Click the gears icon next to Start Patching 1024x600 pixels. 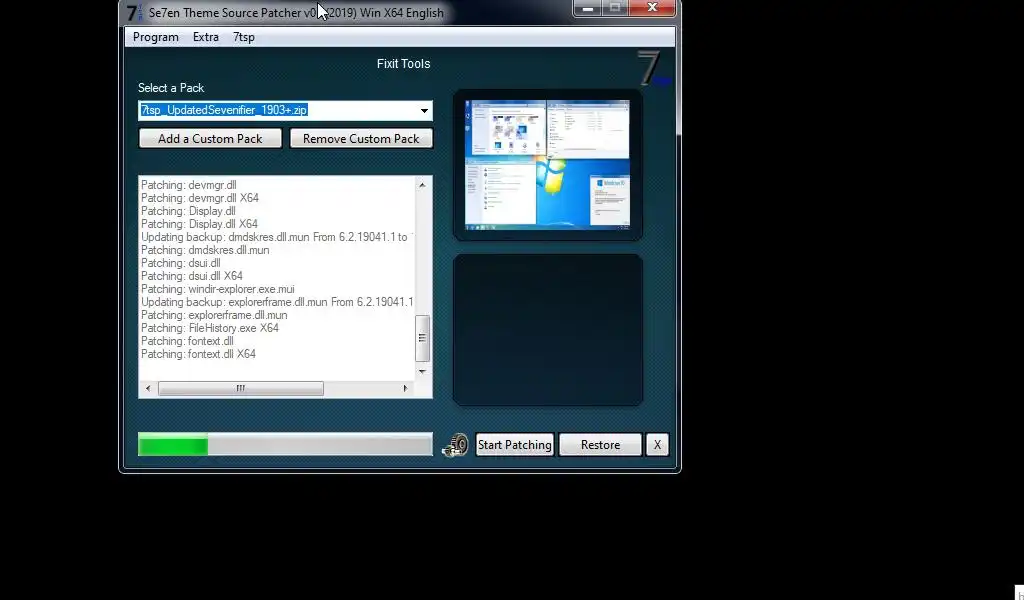tap(455, 445)
